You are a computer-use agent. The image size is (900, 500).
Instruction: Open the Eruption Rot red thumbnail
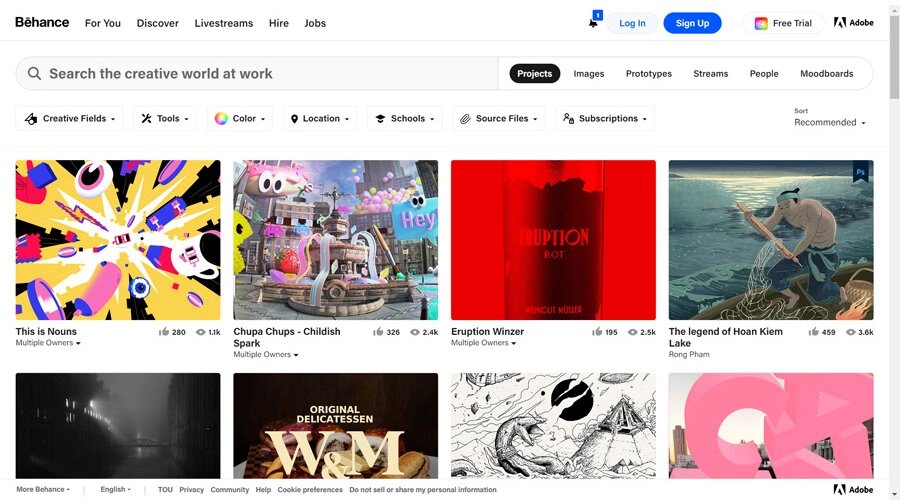tap(553, 240)
